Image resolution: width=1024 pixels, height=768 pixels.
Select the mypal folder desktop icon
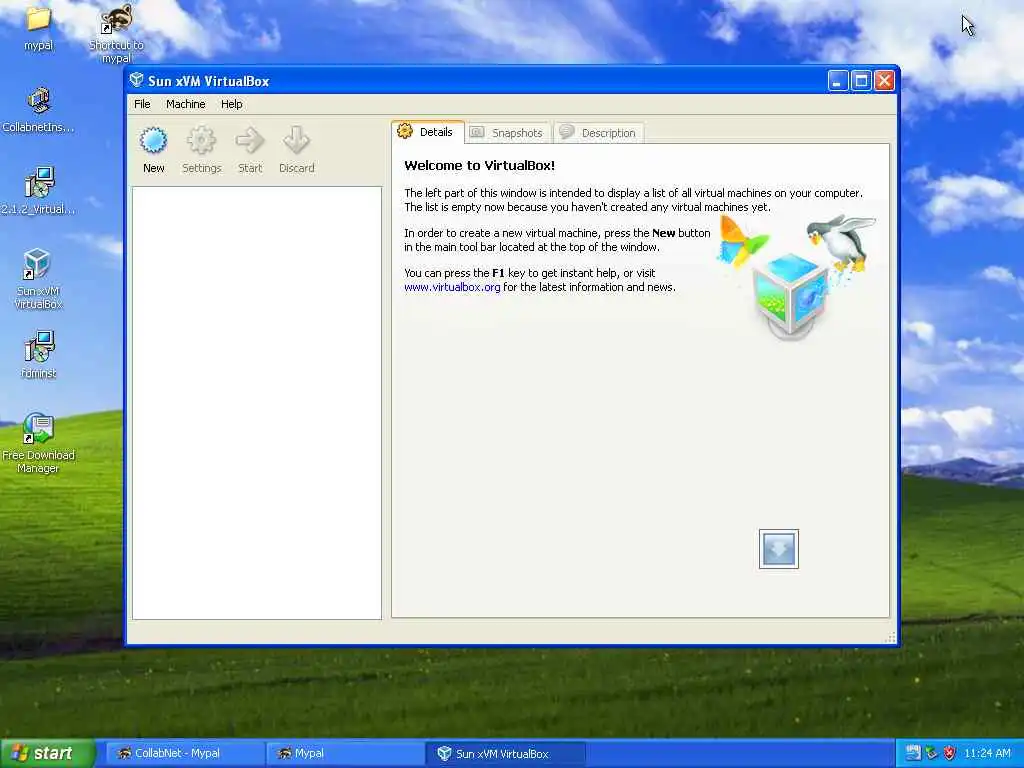pyautogui.click(x=38, y=28)
